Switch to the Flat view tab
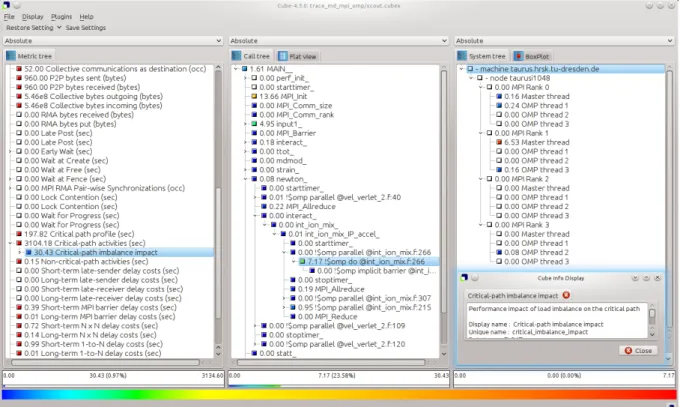The width and height of the screenshot is (680, 407). pos(298,56)
